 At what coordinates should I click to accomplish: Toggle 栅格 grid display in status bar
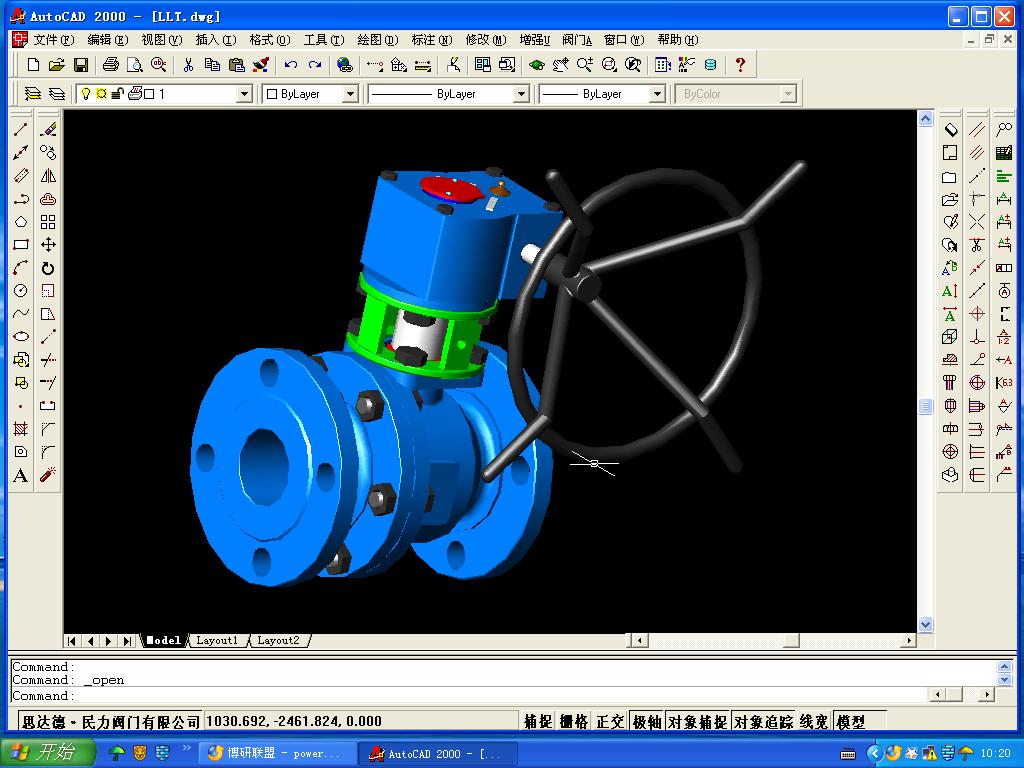575,721
